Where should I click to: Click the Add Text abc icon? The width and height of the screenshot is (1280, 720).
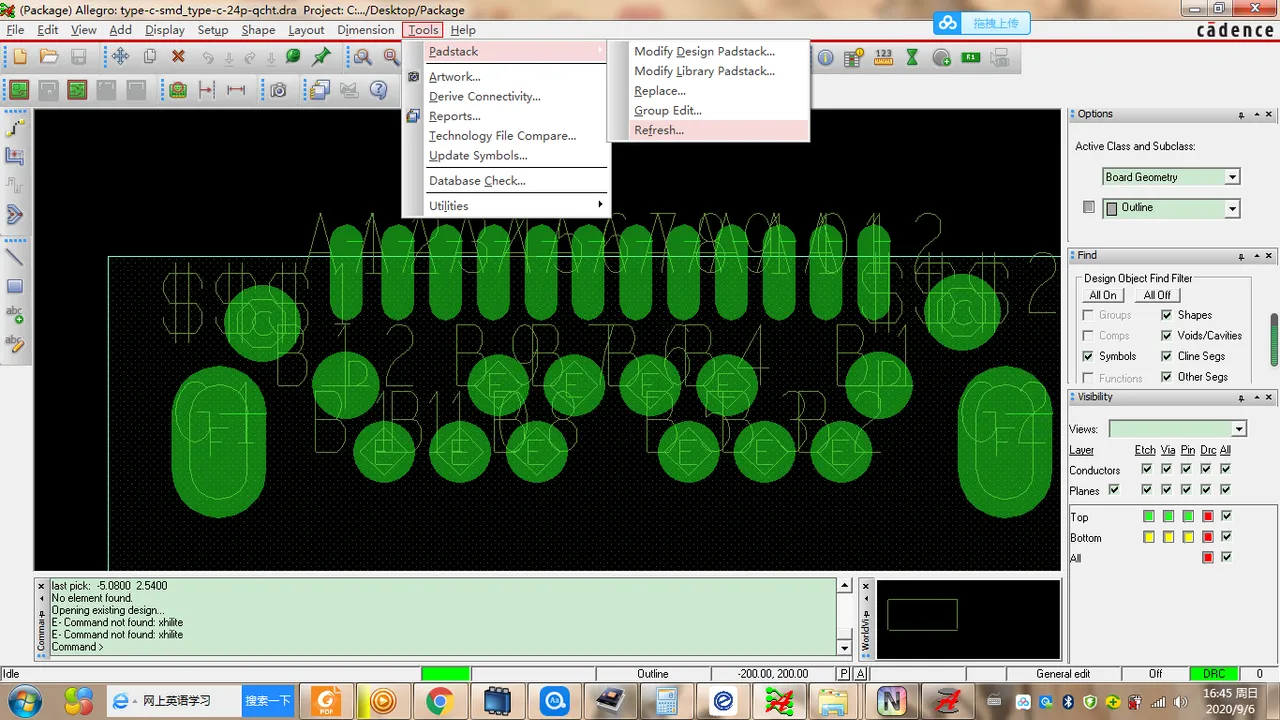(15, 315)
